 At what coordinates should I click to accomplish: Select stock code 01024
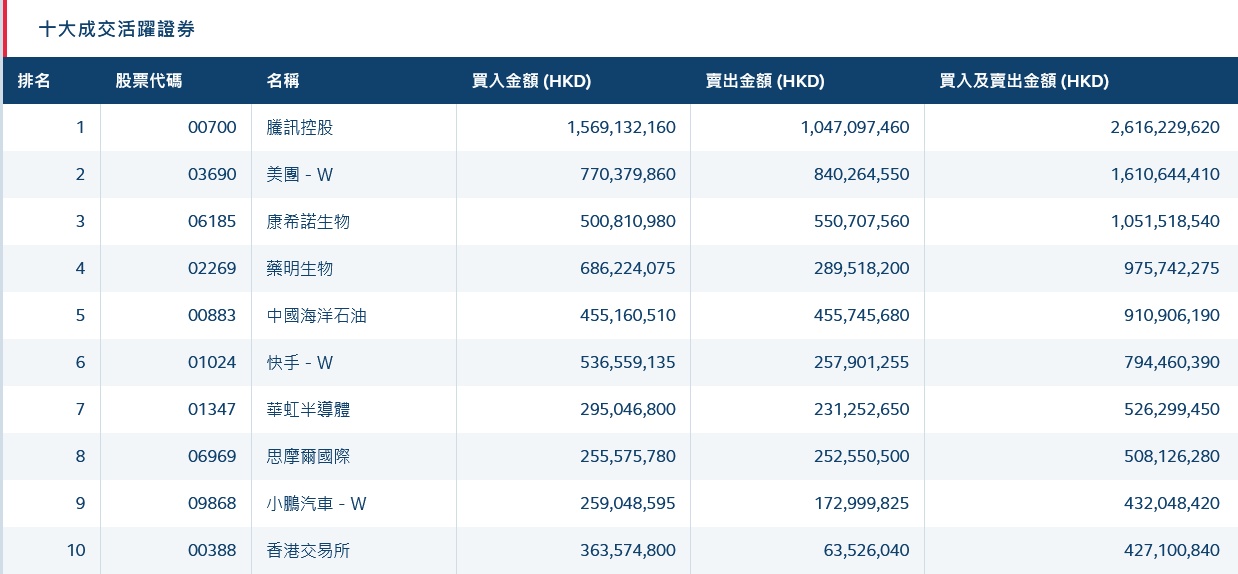pos(212,362)
